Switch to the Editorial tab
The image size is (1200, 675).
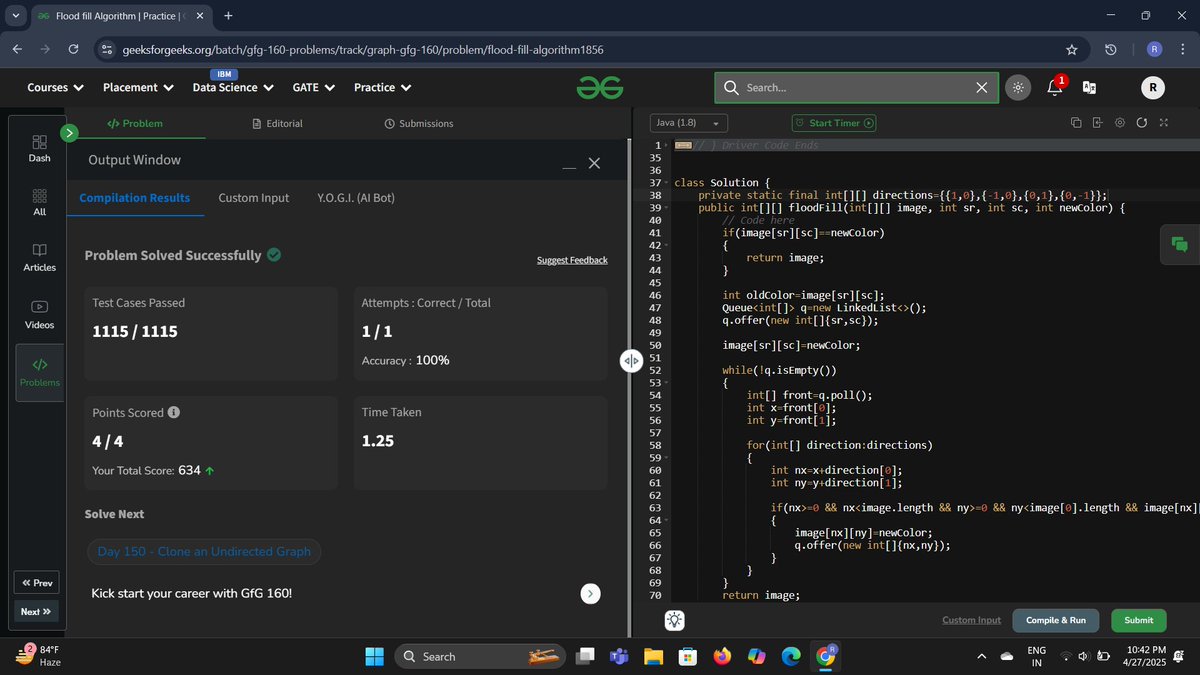[x=278, y=123]
